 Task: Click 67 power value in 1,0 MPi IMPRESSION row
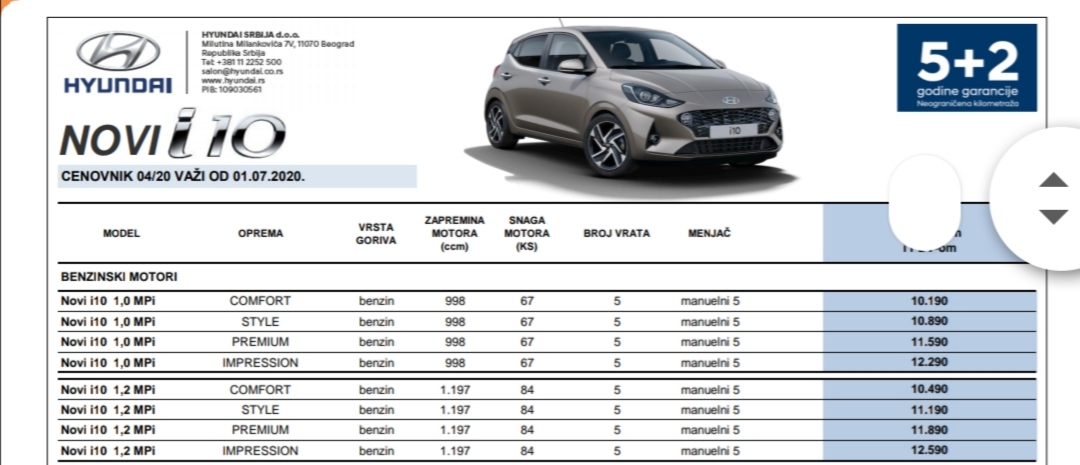(x=527, y=362)
